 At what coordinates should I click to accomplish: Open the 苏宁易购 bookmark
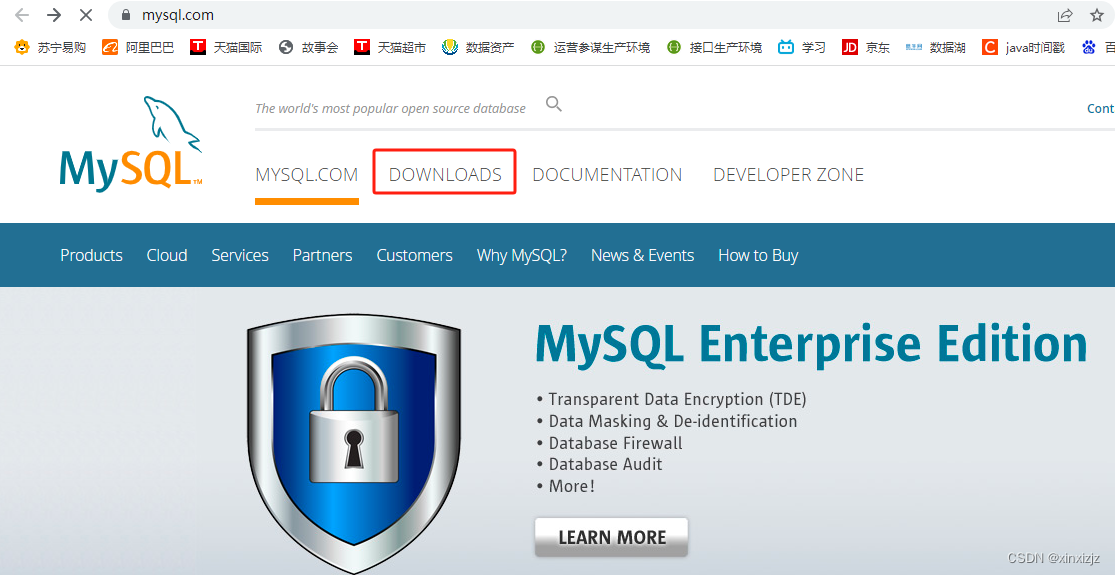click(50, 48)
